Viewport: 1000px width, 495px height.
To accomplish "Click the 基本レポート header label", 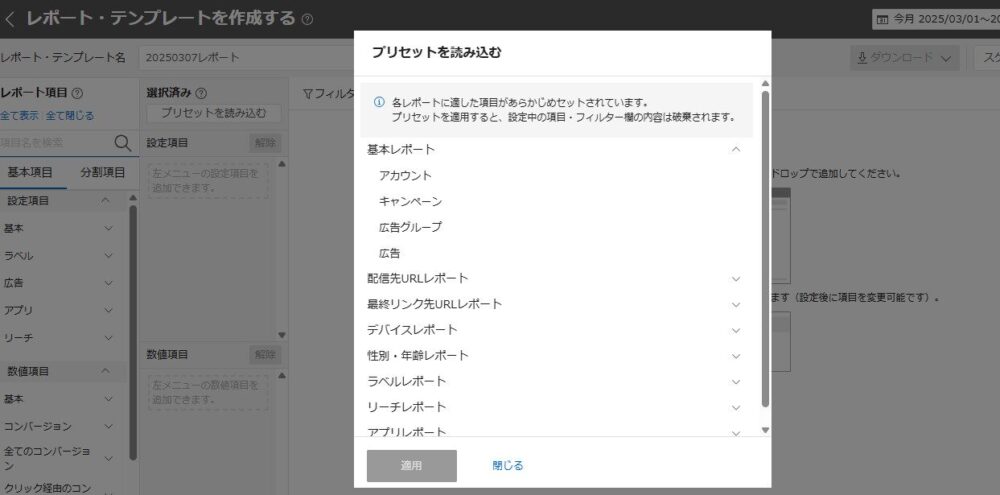I will pyautogui.click(x=401, y=149).
